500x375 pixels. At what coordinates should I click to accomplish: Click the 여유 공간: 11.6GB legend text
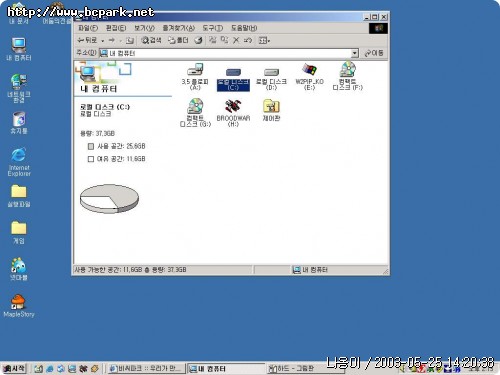point(121,159)
